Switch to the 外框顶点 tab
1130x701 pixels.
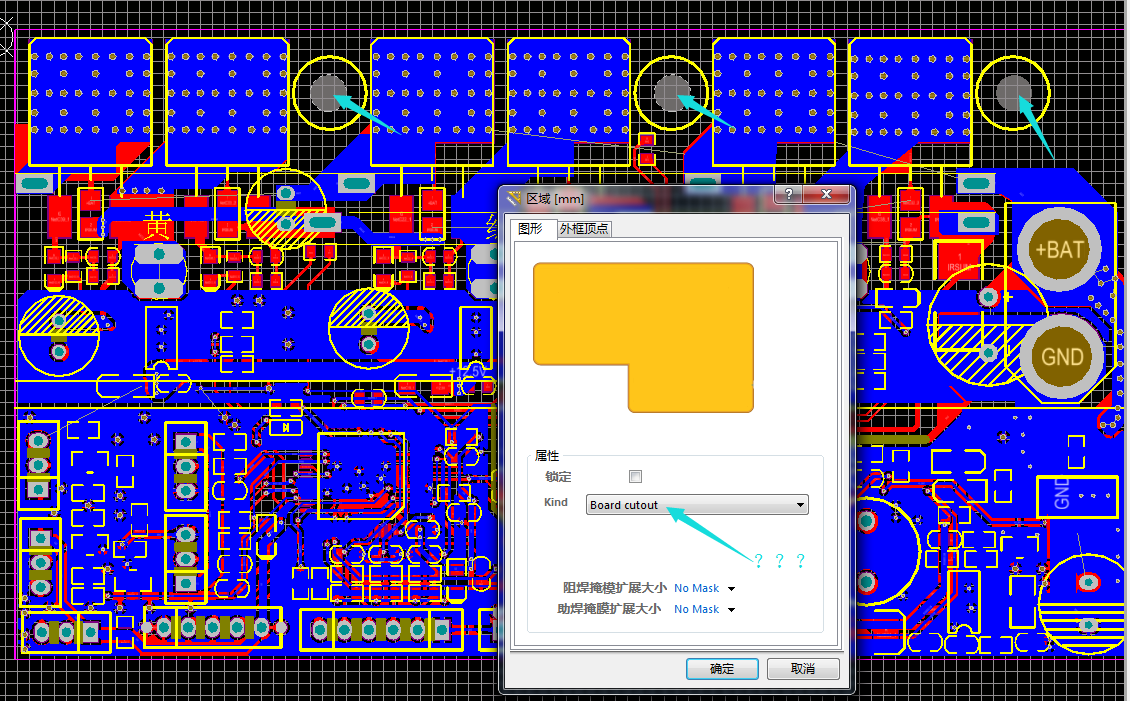pos(585,229)
